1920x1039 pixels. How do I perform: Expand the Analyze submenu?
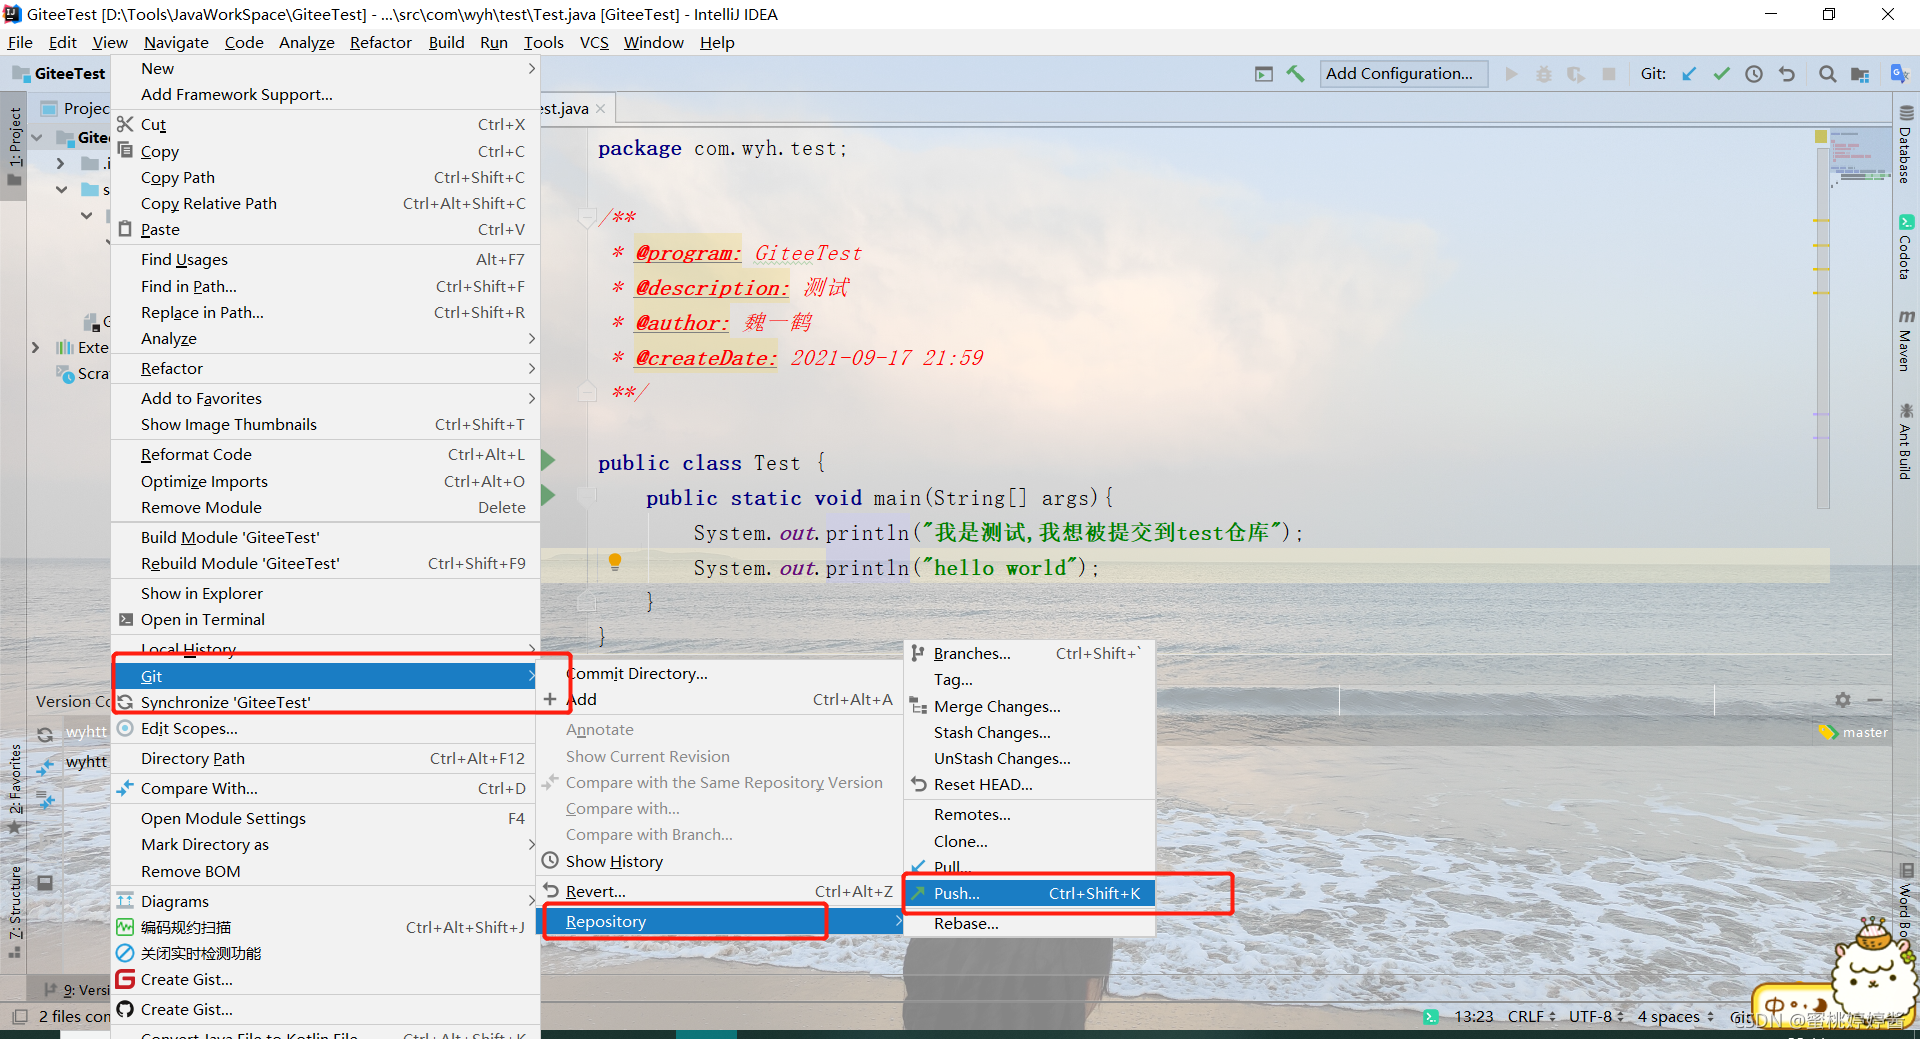tap(325, 338)
